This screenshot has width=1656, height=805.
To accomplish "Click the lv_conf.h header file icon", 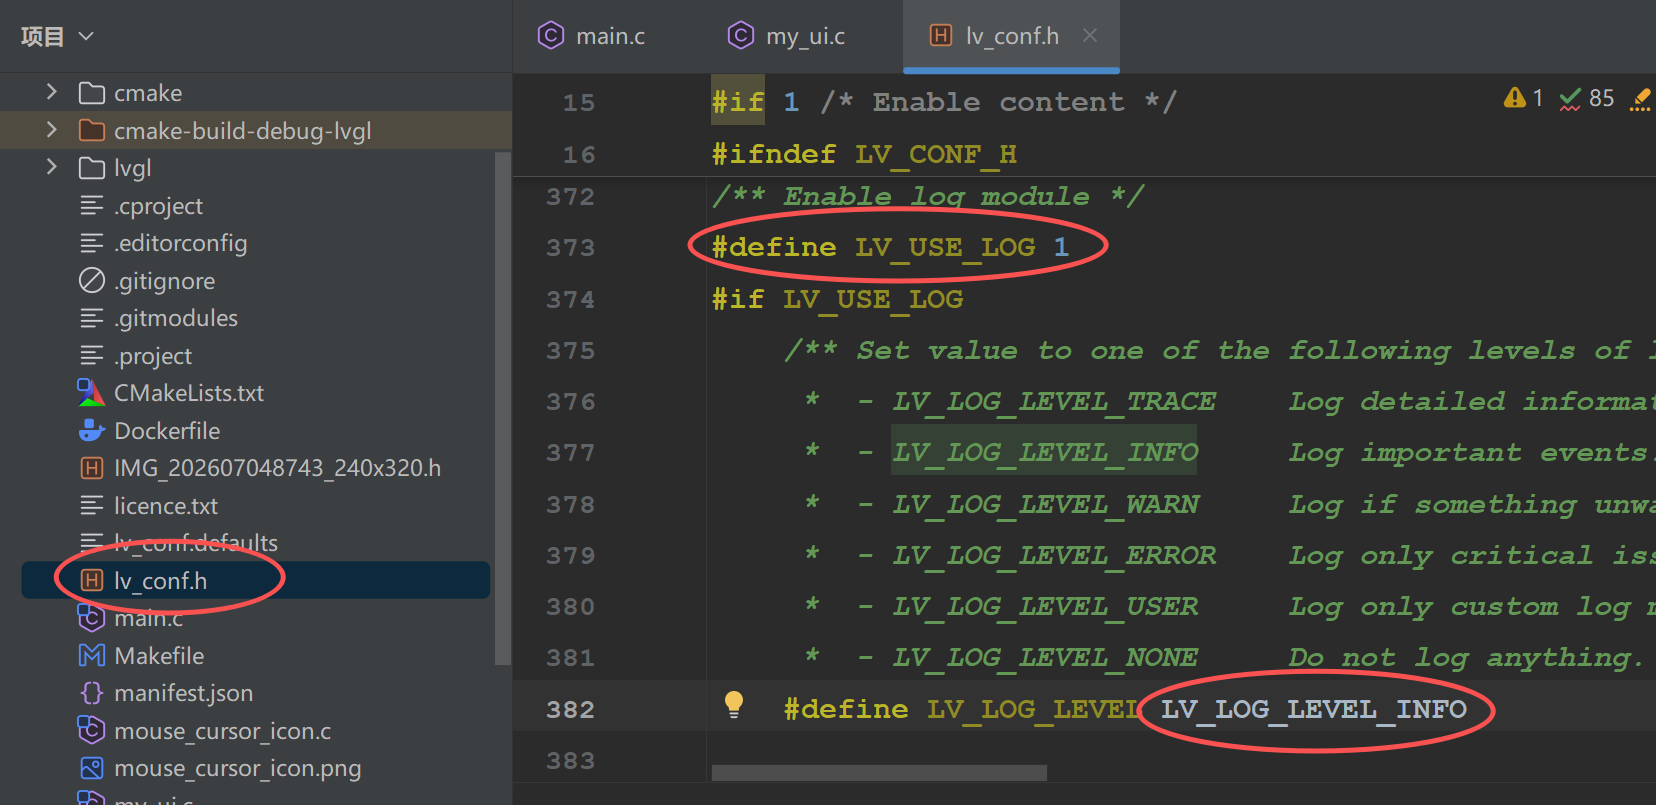I will tap(92, 581).
